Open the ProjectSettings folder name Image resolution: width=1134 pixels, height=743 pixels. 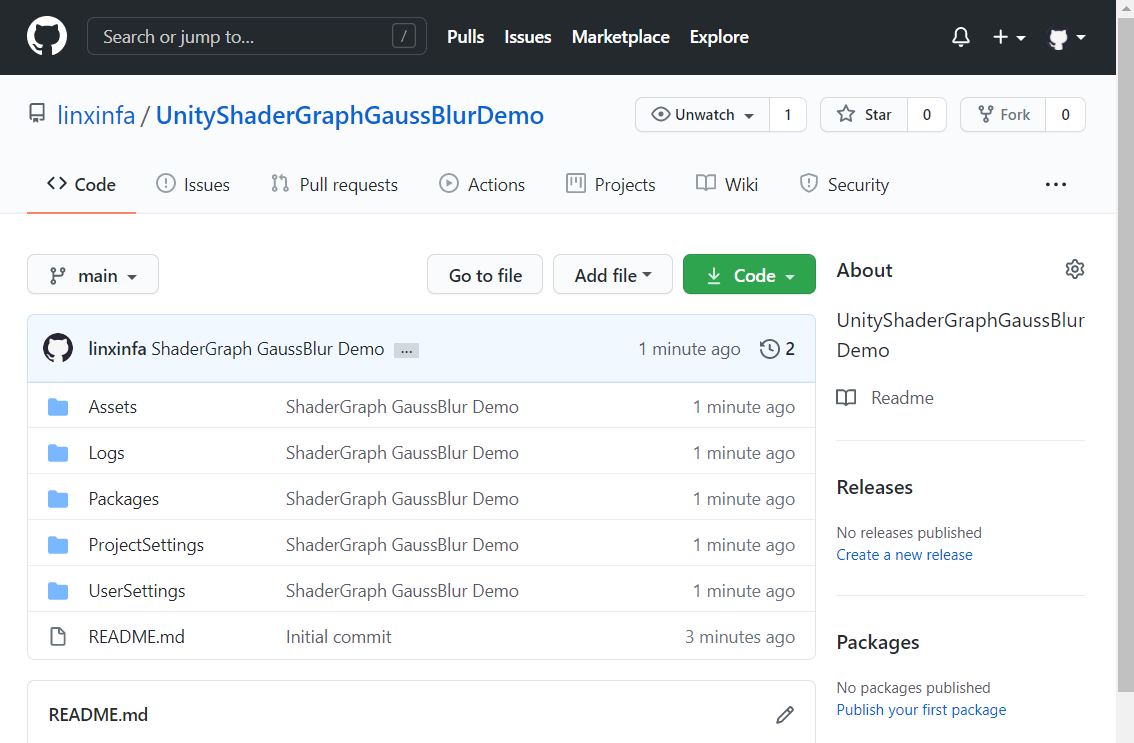point(146,545)
